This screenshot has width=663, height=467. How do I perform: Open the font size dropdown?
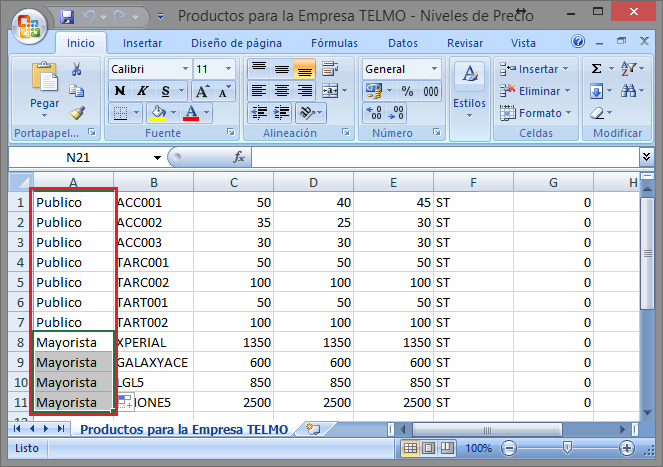pos(228,69)
